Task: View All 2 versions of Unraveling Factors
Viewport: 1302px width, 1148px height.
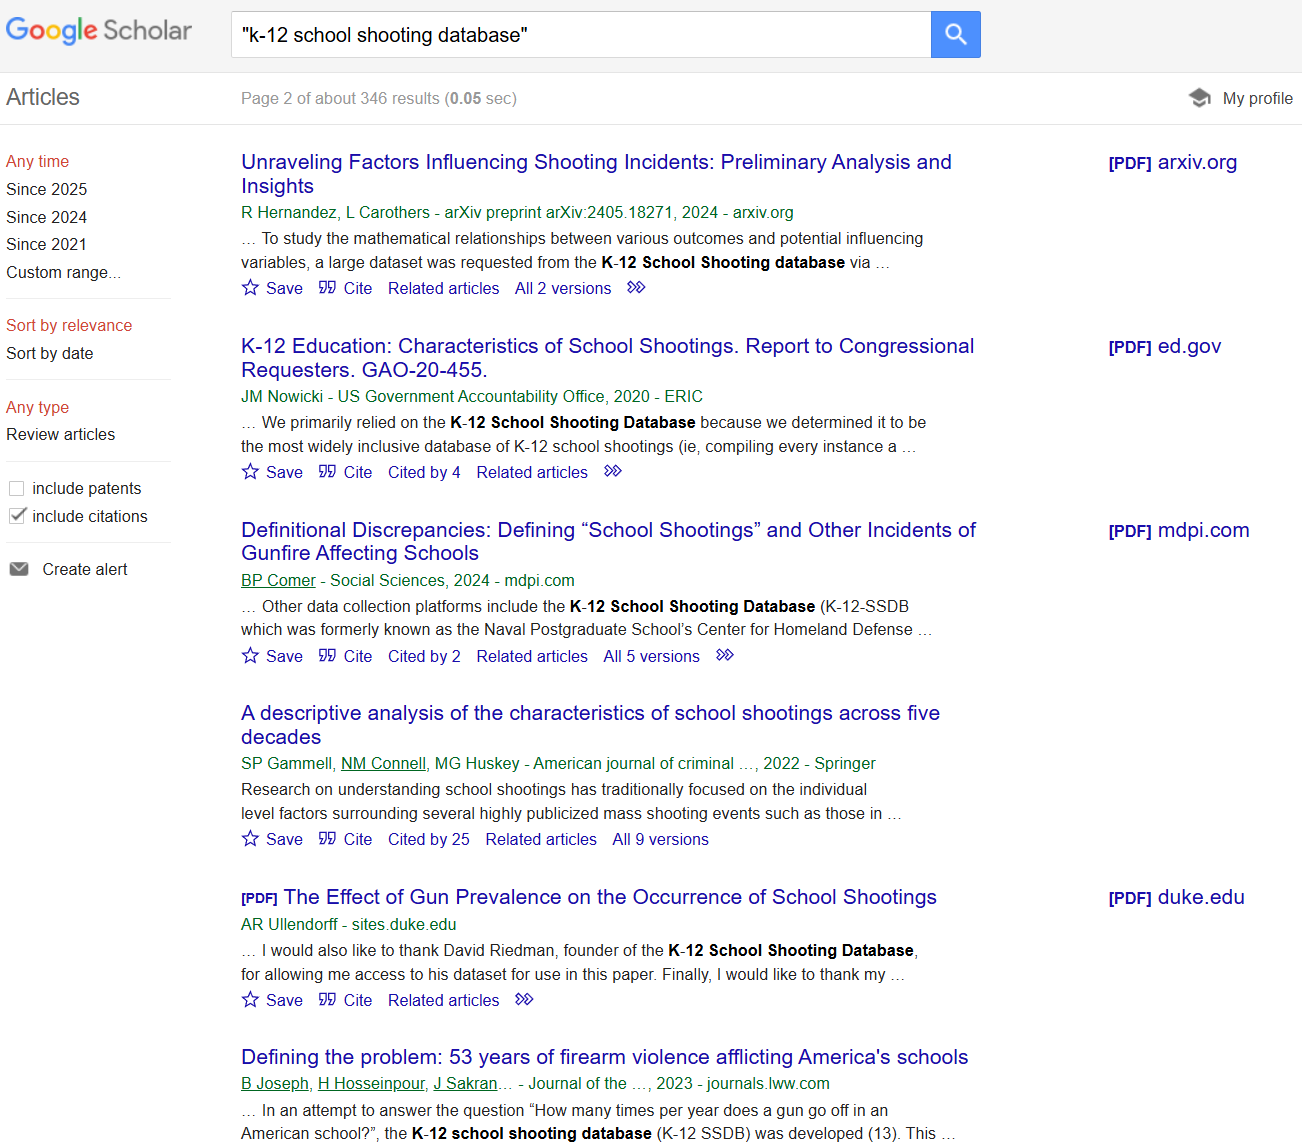Action: pos(563,288)
